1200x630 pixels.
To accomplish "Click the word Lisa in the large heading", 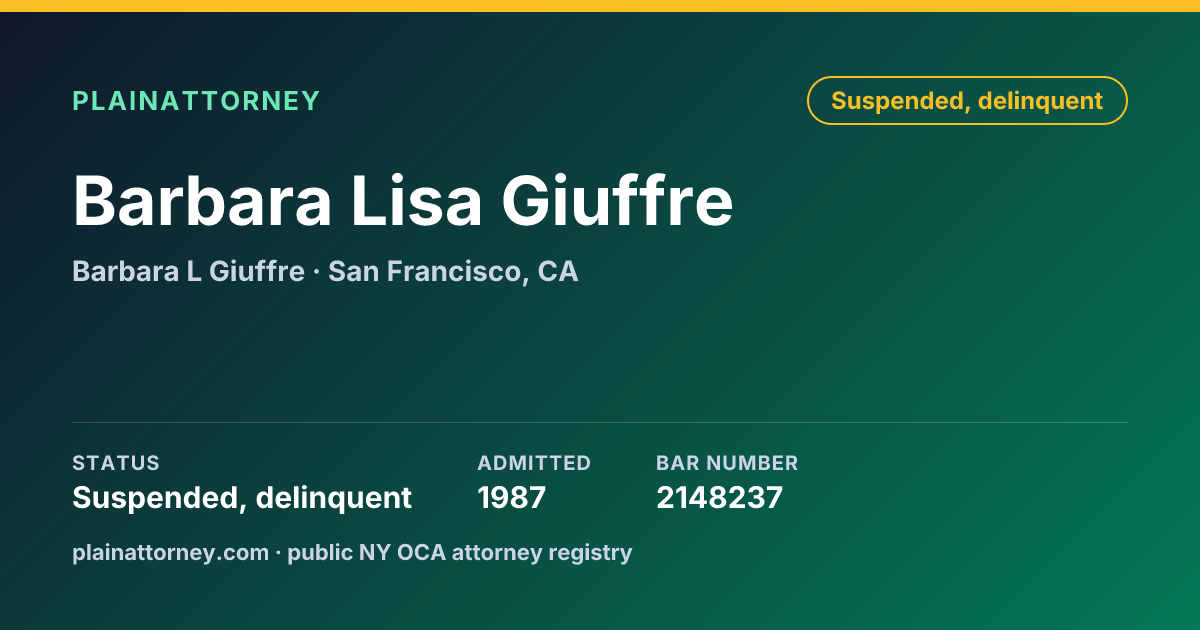I will (x=417, y=200).
